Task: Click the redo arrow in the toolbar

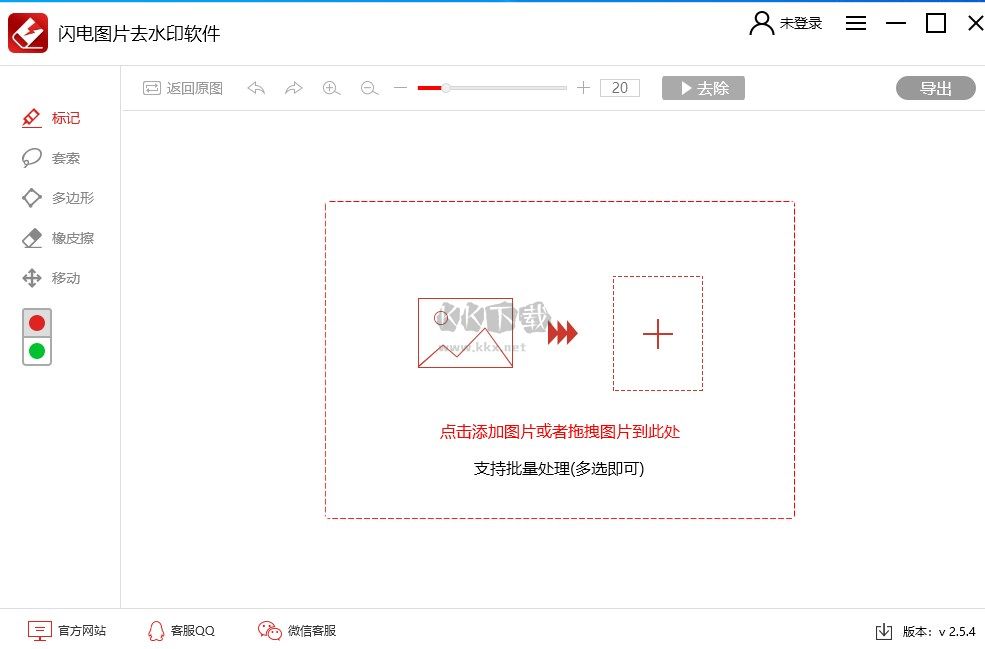Action: click(293, 88)
